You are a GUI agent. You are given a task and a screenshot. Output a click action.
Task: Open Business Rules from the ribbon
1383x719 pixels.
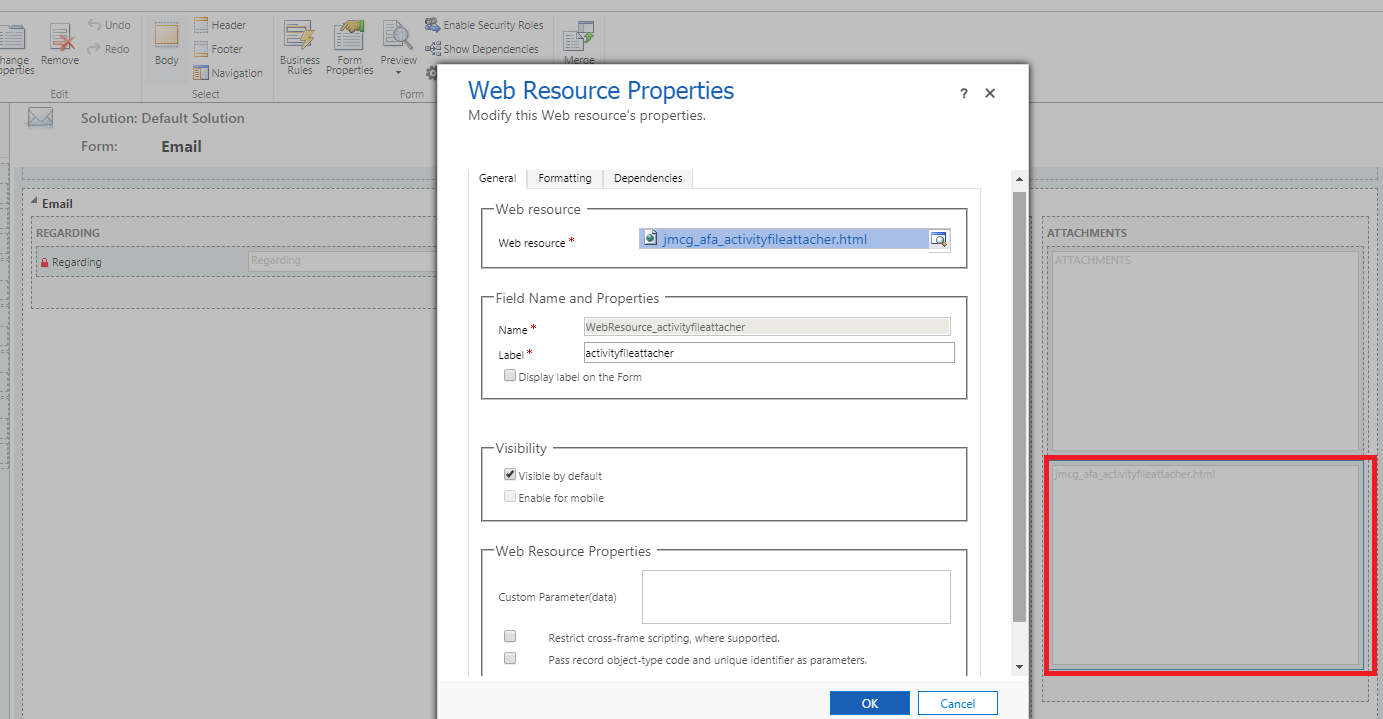(299, 45)
